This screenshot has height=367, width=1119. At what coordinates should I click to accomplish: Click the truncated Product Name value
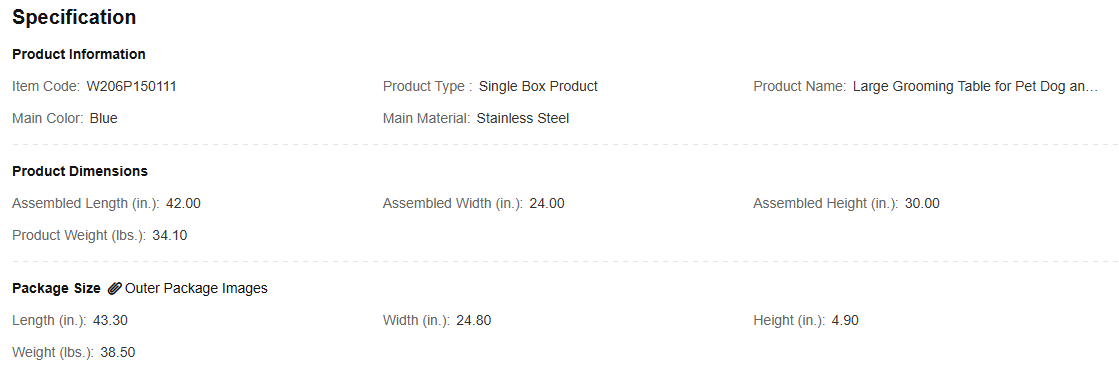(x=975, y=86)
